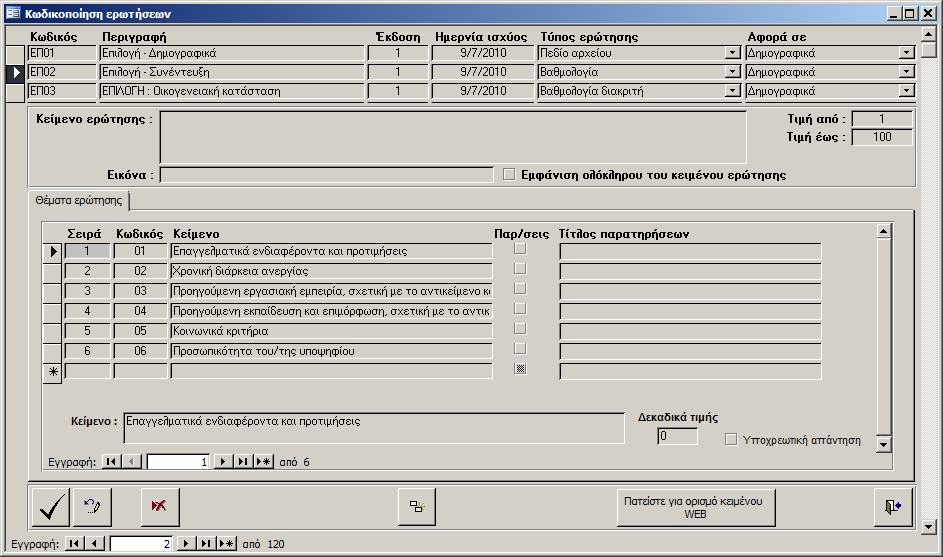Viewport: 943px width, 557px height.
Task: Click the 'Επιλογή - Δημογραφικά' description cell
Action: click(232, 54)
